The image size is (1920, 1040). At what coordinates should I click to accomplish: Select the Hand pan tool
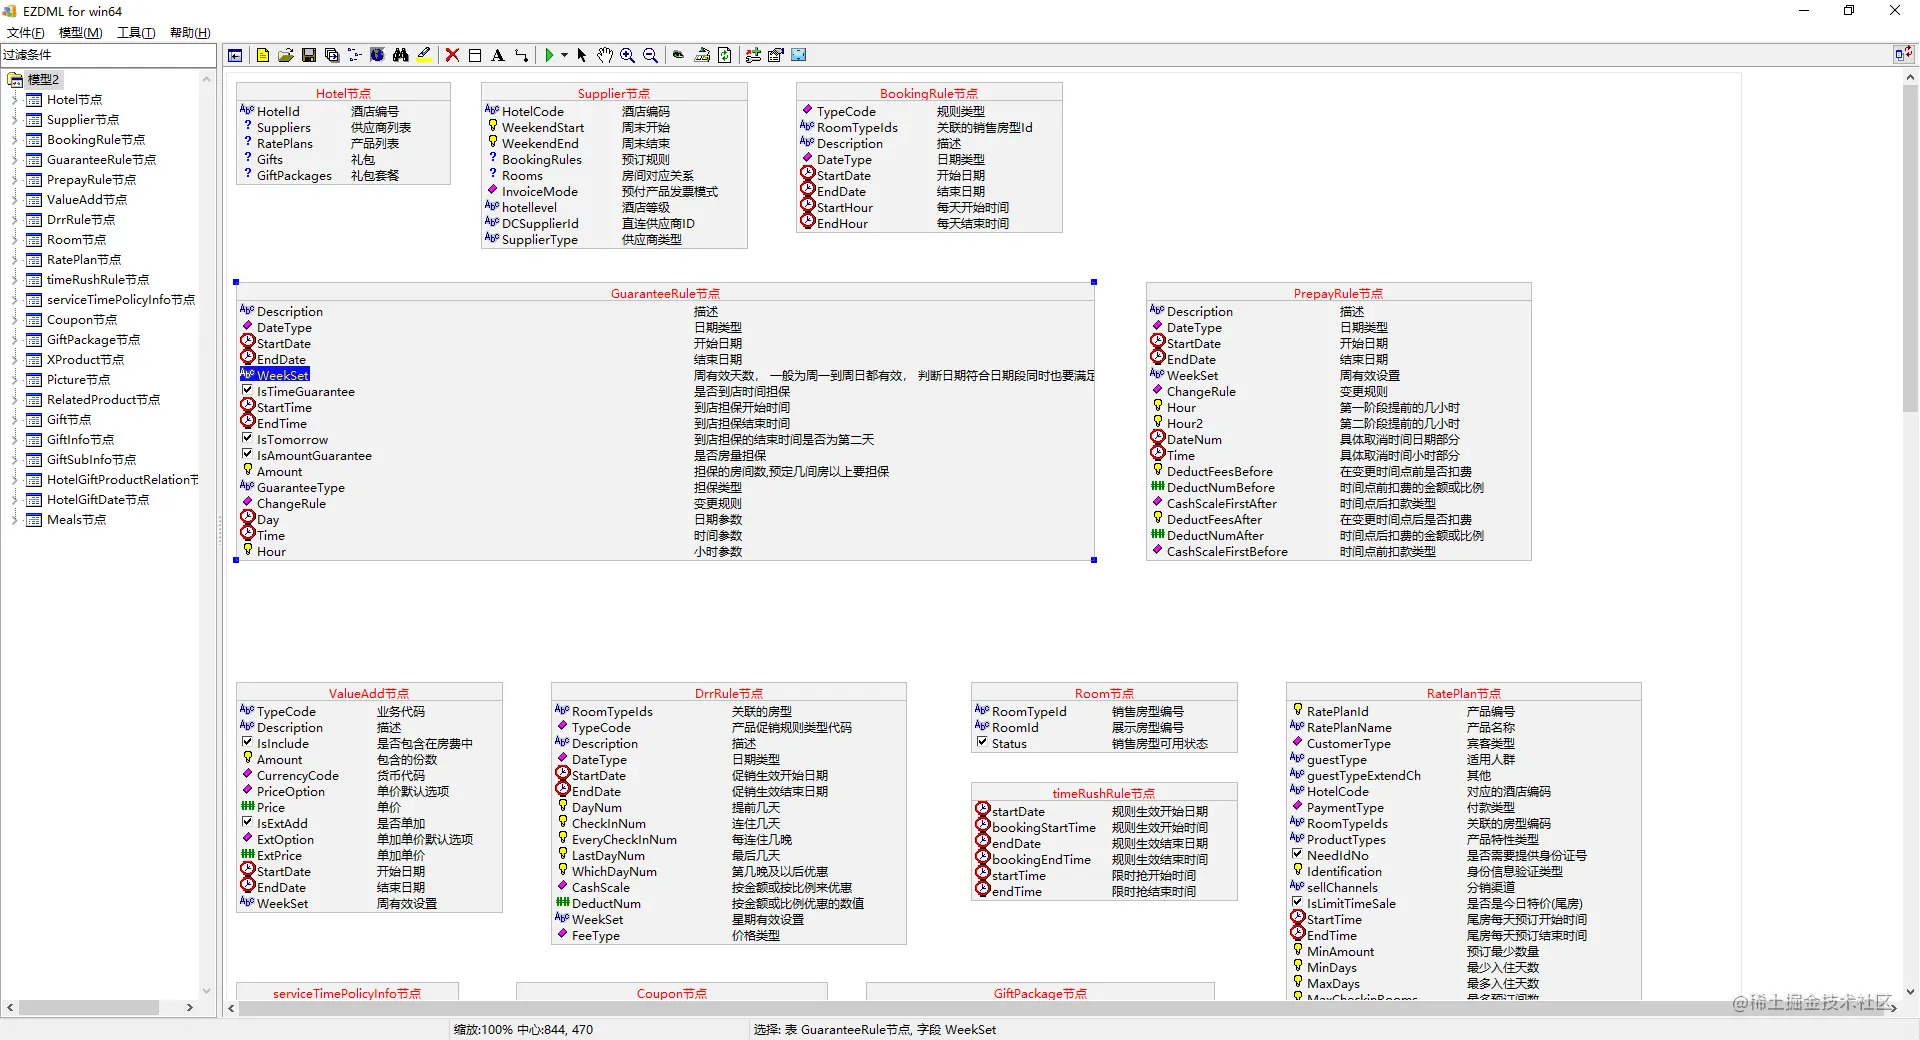(x=605, y=55)
